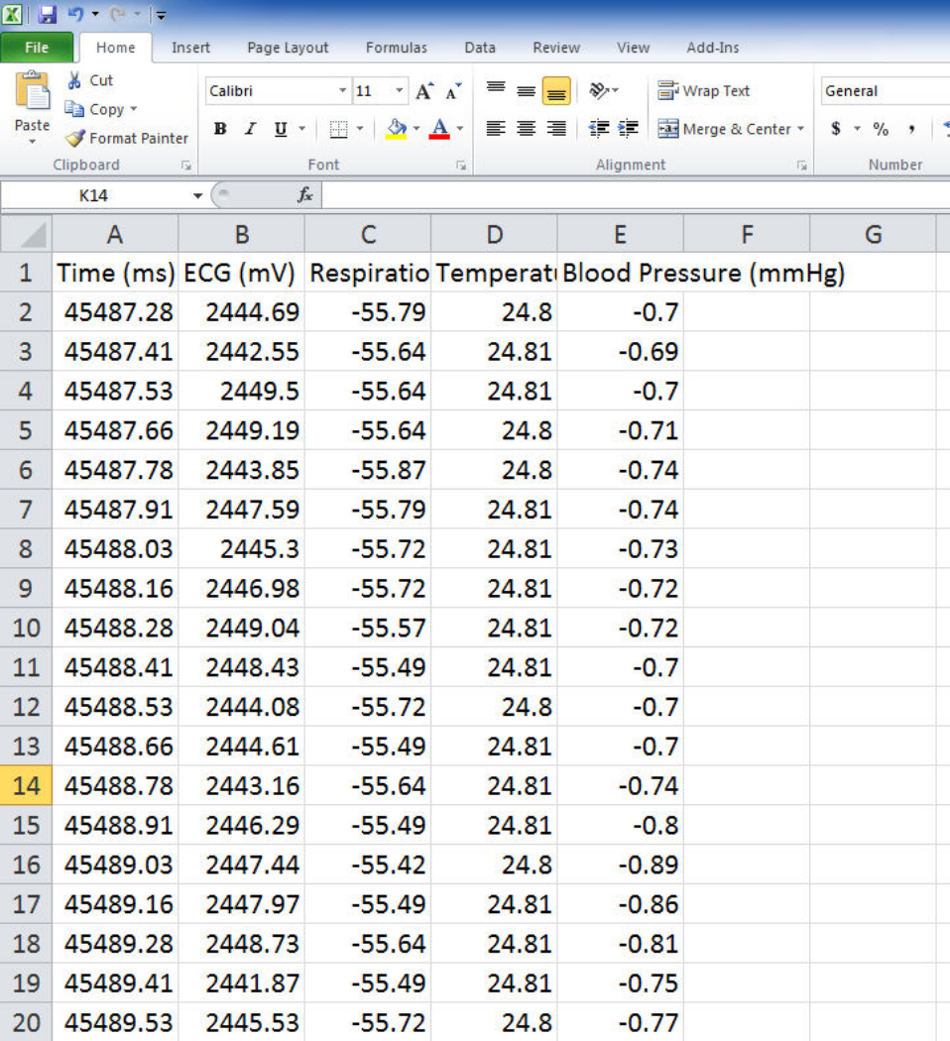Toggle Italic formatting
Viewport: 950px width, 1041px height.
(x=250, y=129)
